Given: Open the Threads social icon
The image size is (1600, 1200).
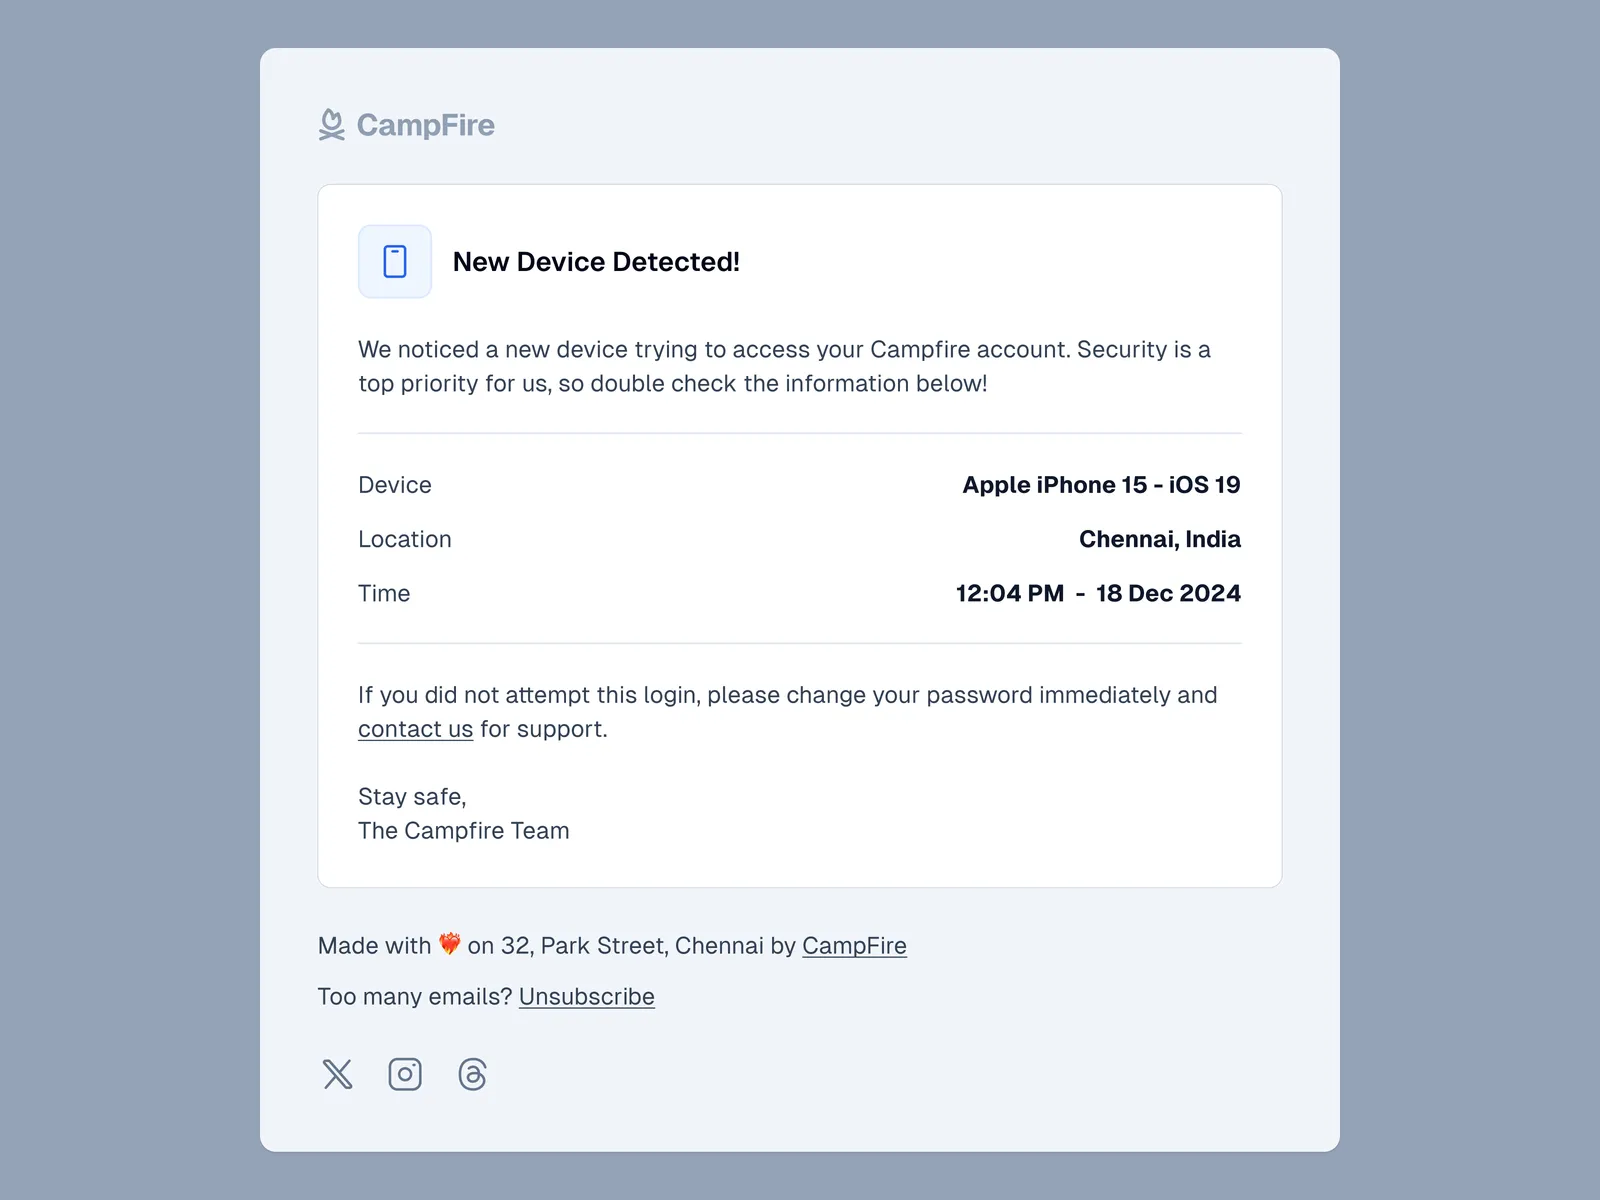Looking at the screenshot, I should [472, 1074].
